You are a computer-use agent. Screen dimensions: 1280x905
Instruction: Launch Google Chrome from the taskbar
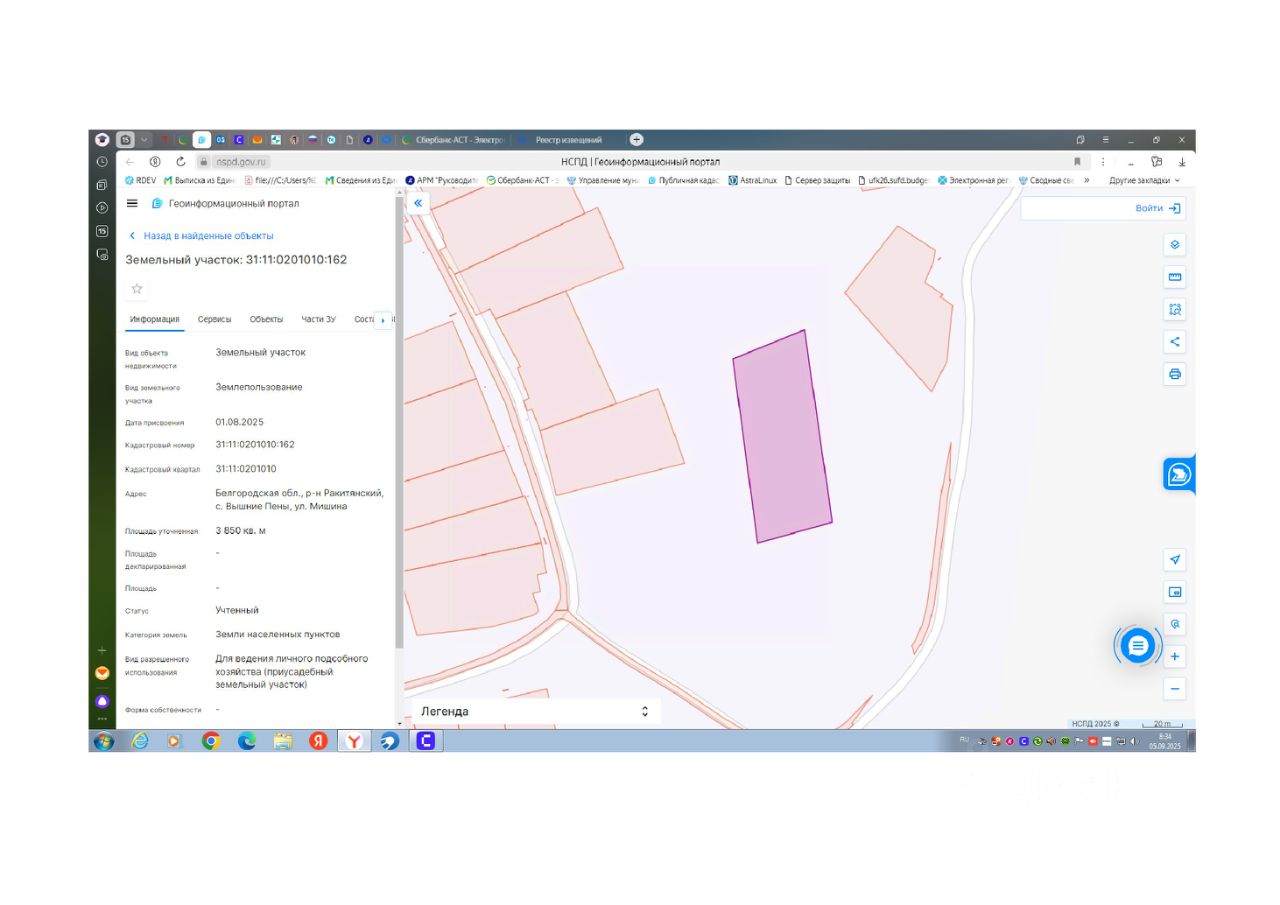tap(211, 741)
